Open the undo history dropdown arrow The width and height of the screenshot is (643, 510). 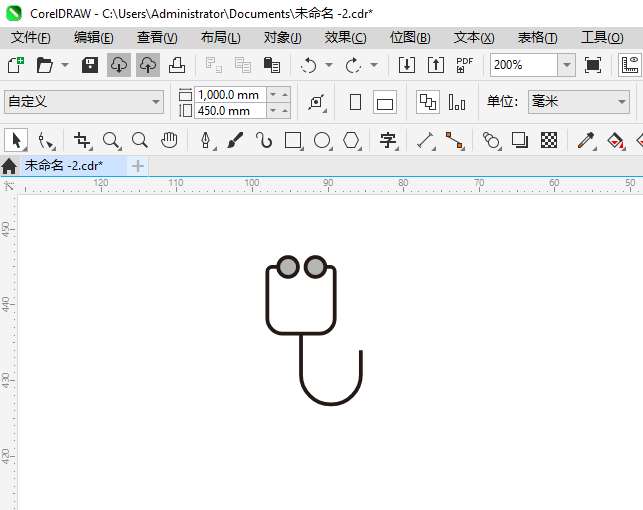(x=329, y=65)
